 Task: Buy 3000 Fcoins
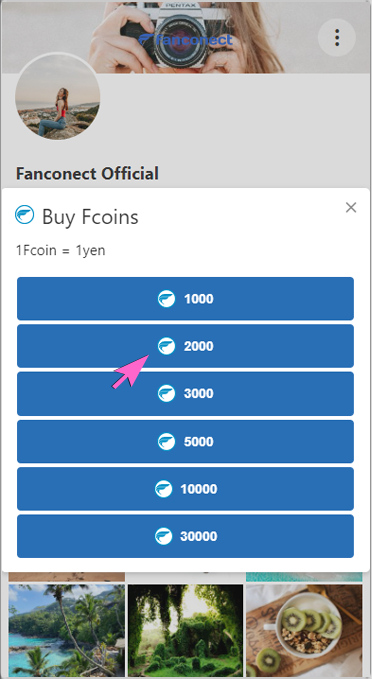(x=185, y=394)
